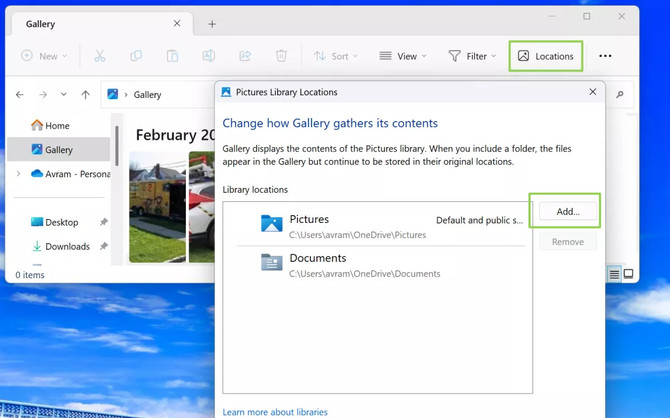Image resolution: width=670 pixels, height=418 pixels.
Task: Click the pin icon next to Desktop
Action: click(104, 222)
